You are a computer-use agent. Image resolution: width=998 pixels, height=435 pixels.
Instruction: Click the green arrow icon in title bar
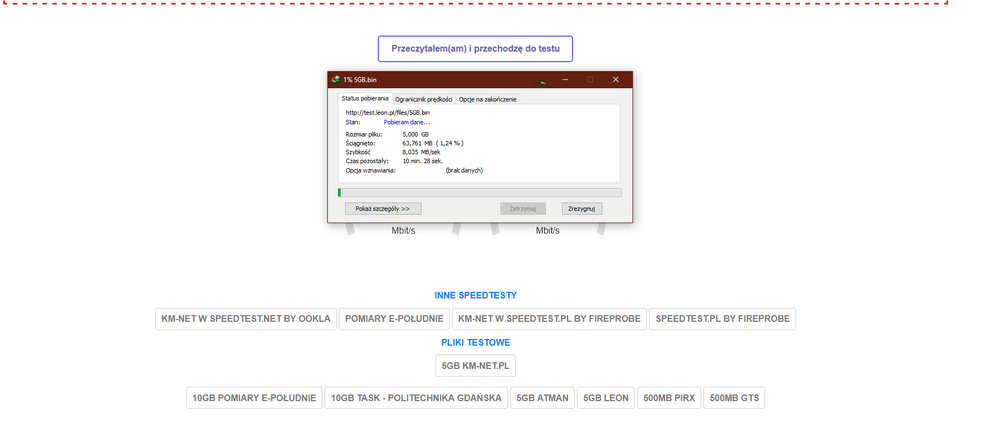tap(542, 82)
